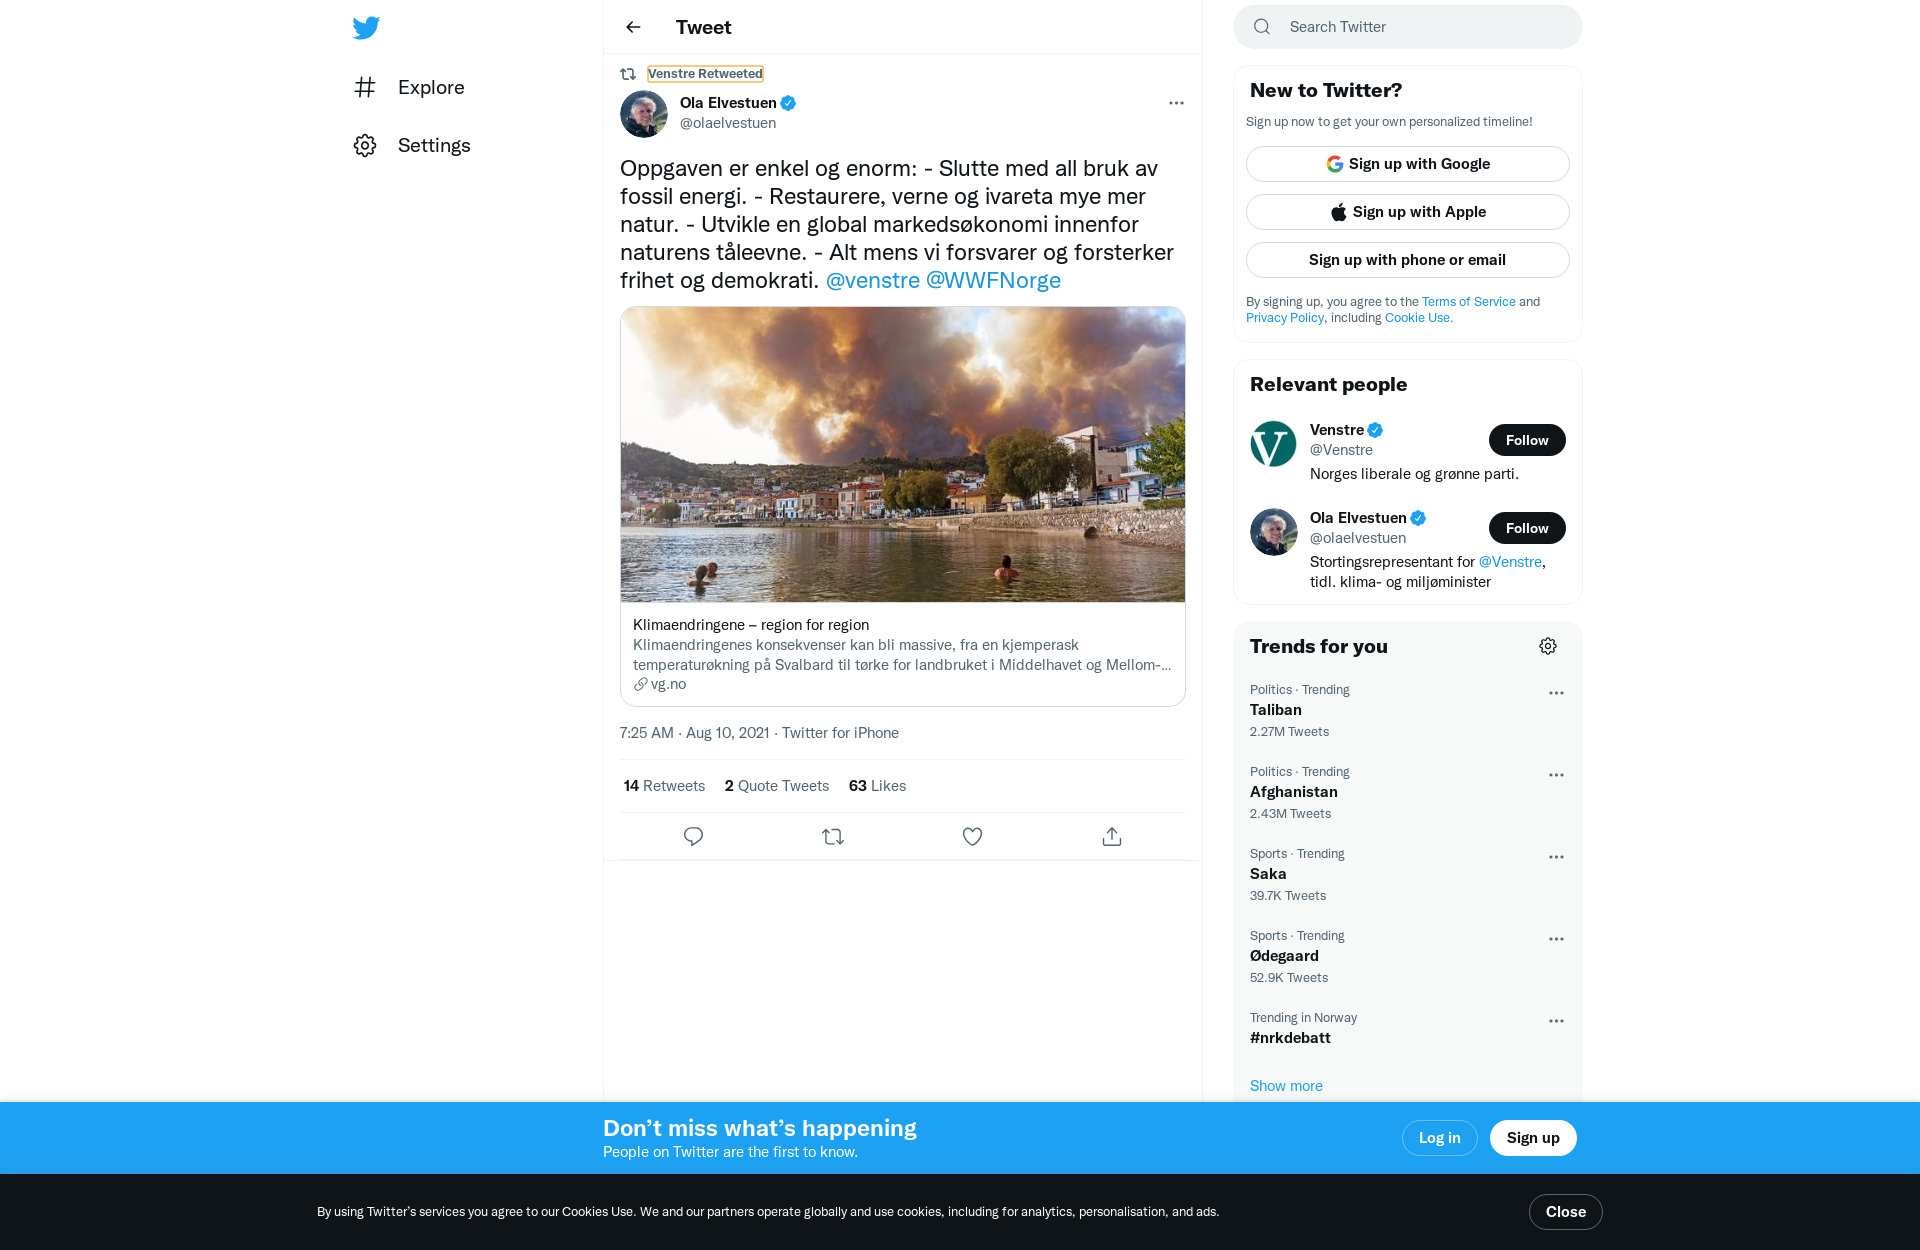Image resolution: width=1920 pixels, height=1250 pixels.
Task: Click the retweet icon beside Venstre Retweeted
Action: click(x=628, y=74)
